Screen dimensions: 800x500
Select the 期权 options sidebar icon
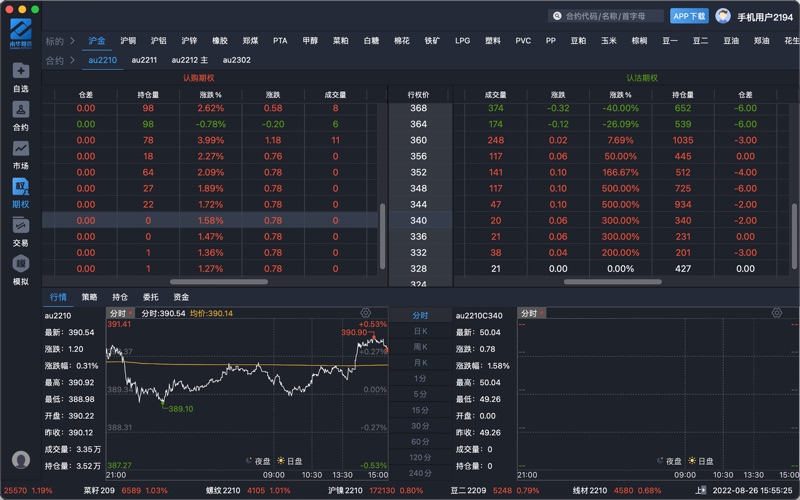[x=20, y=192]
